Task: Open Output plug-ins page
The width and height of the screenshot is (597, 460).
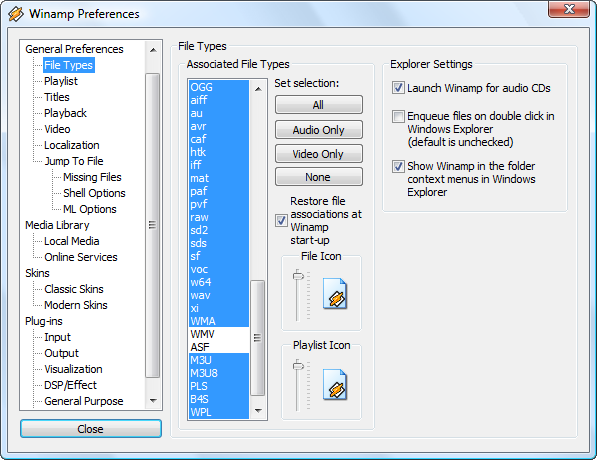Action: [61, 353]
